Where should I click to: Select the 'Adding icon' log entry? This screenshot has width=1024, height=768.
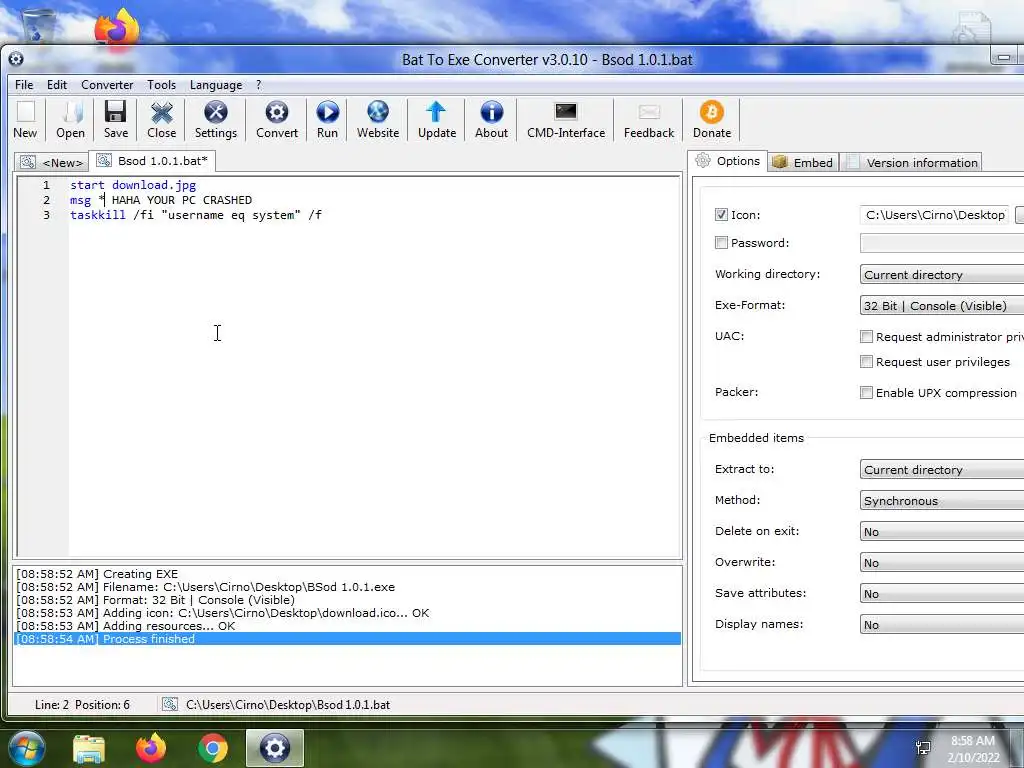click(x=347, y=613)
